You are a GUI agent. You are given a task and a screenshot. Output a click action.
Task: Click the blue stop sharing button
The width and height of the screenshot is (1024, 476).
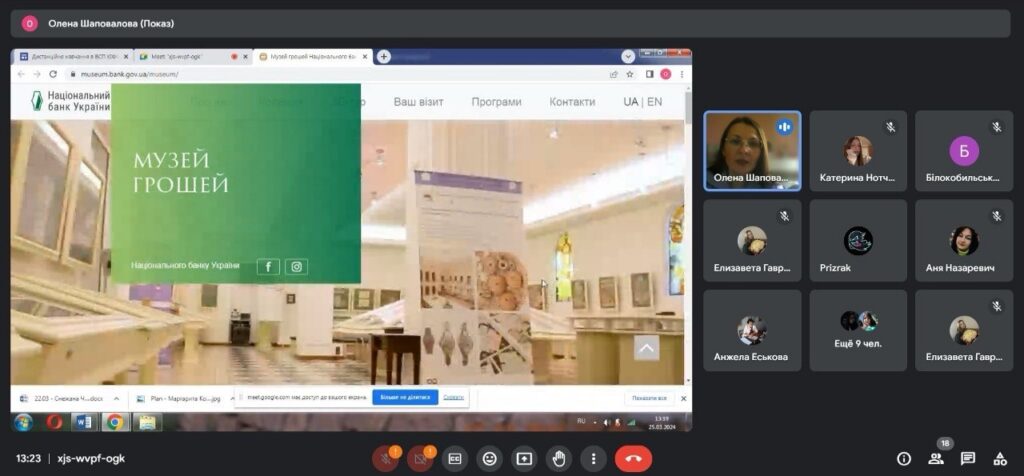click(x=405, y=397)
